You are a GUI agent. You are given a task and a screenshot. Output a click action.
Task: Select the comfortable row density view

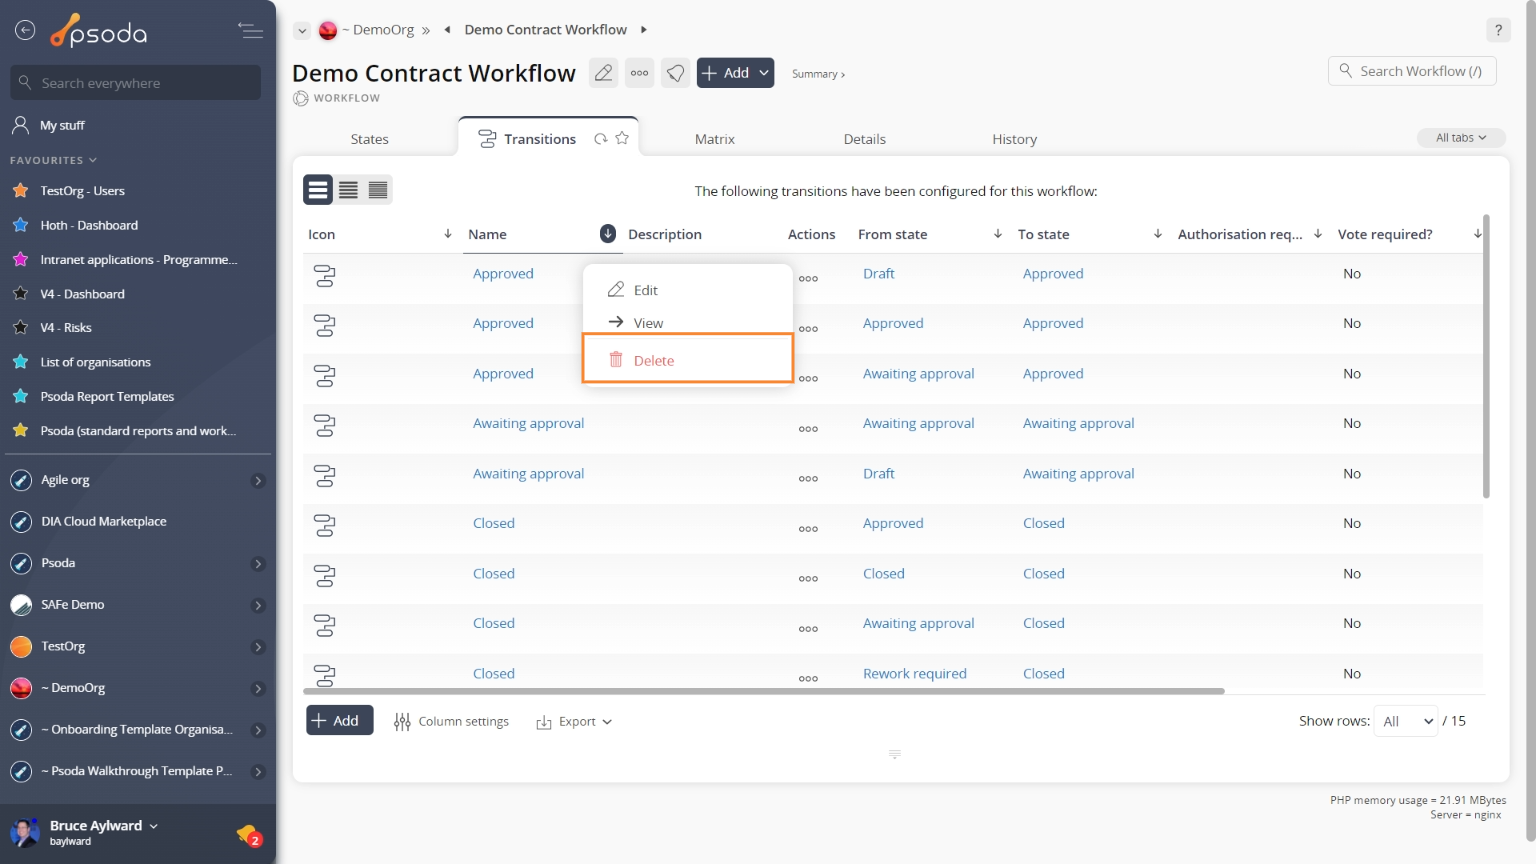(x=318, y=190)
